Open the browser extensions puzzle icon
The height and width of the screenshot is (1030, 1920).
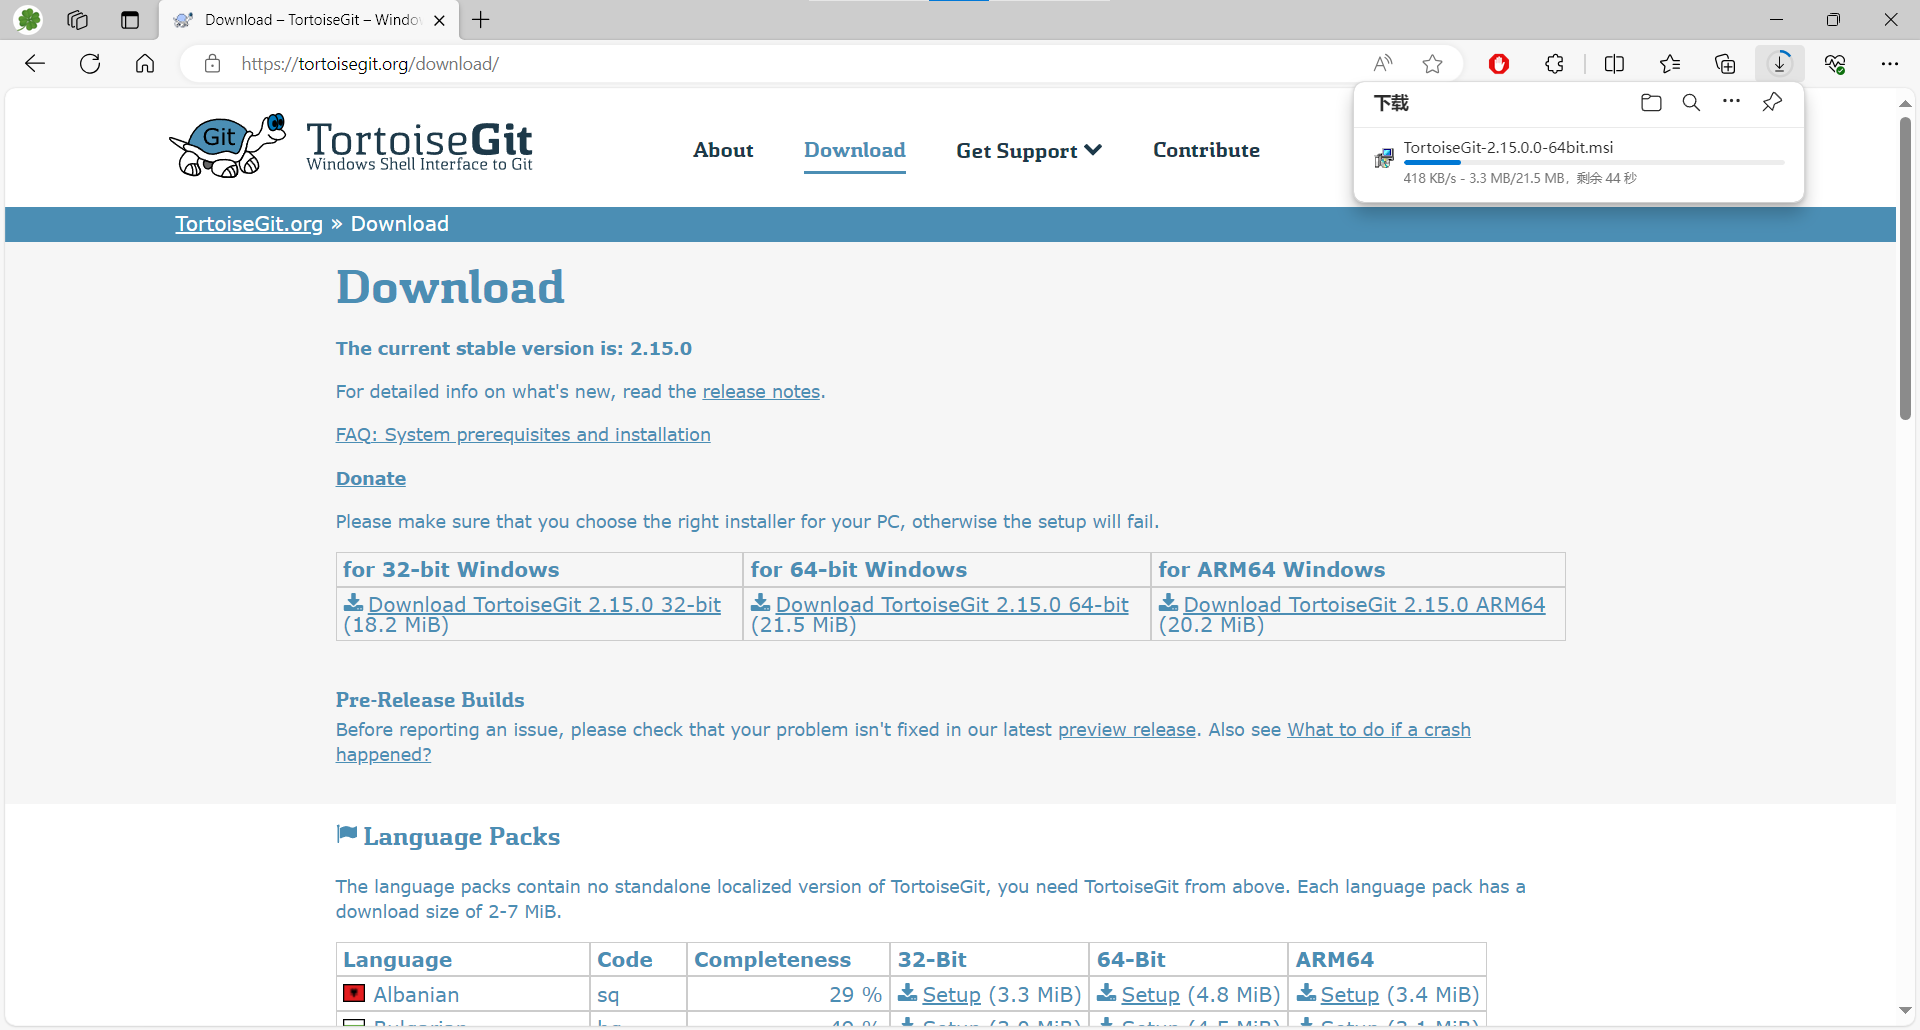pyautogui.click(x=1554, y=64)
